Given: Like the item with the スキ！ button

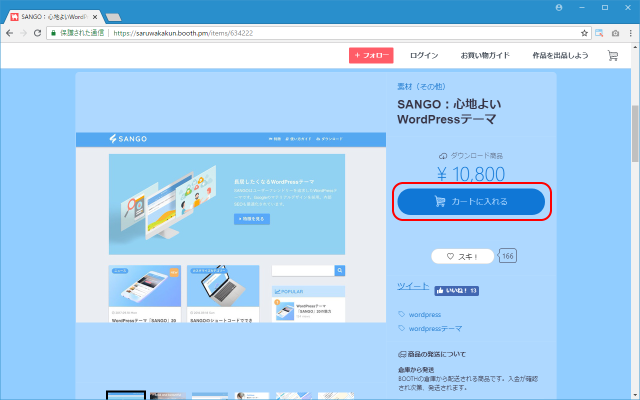Looking at the screenshot, I should [462, 256].
